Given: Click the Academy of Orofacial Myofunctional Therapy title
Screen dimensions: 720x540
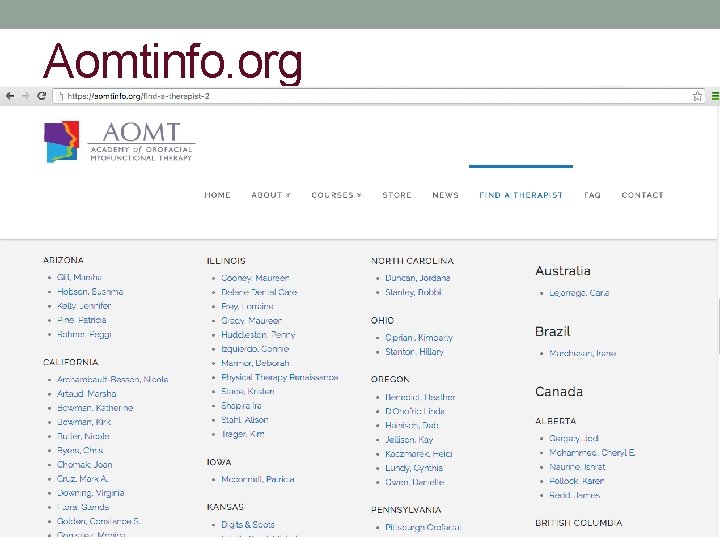Looking at the screenshot, I should 141,153.
